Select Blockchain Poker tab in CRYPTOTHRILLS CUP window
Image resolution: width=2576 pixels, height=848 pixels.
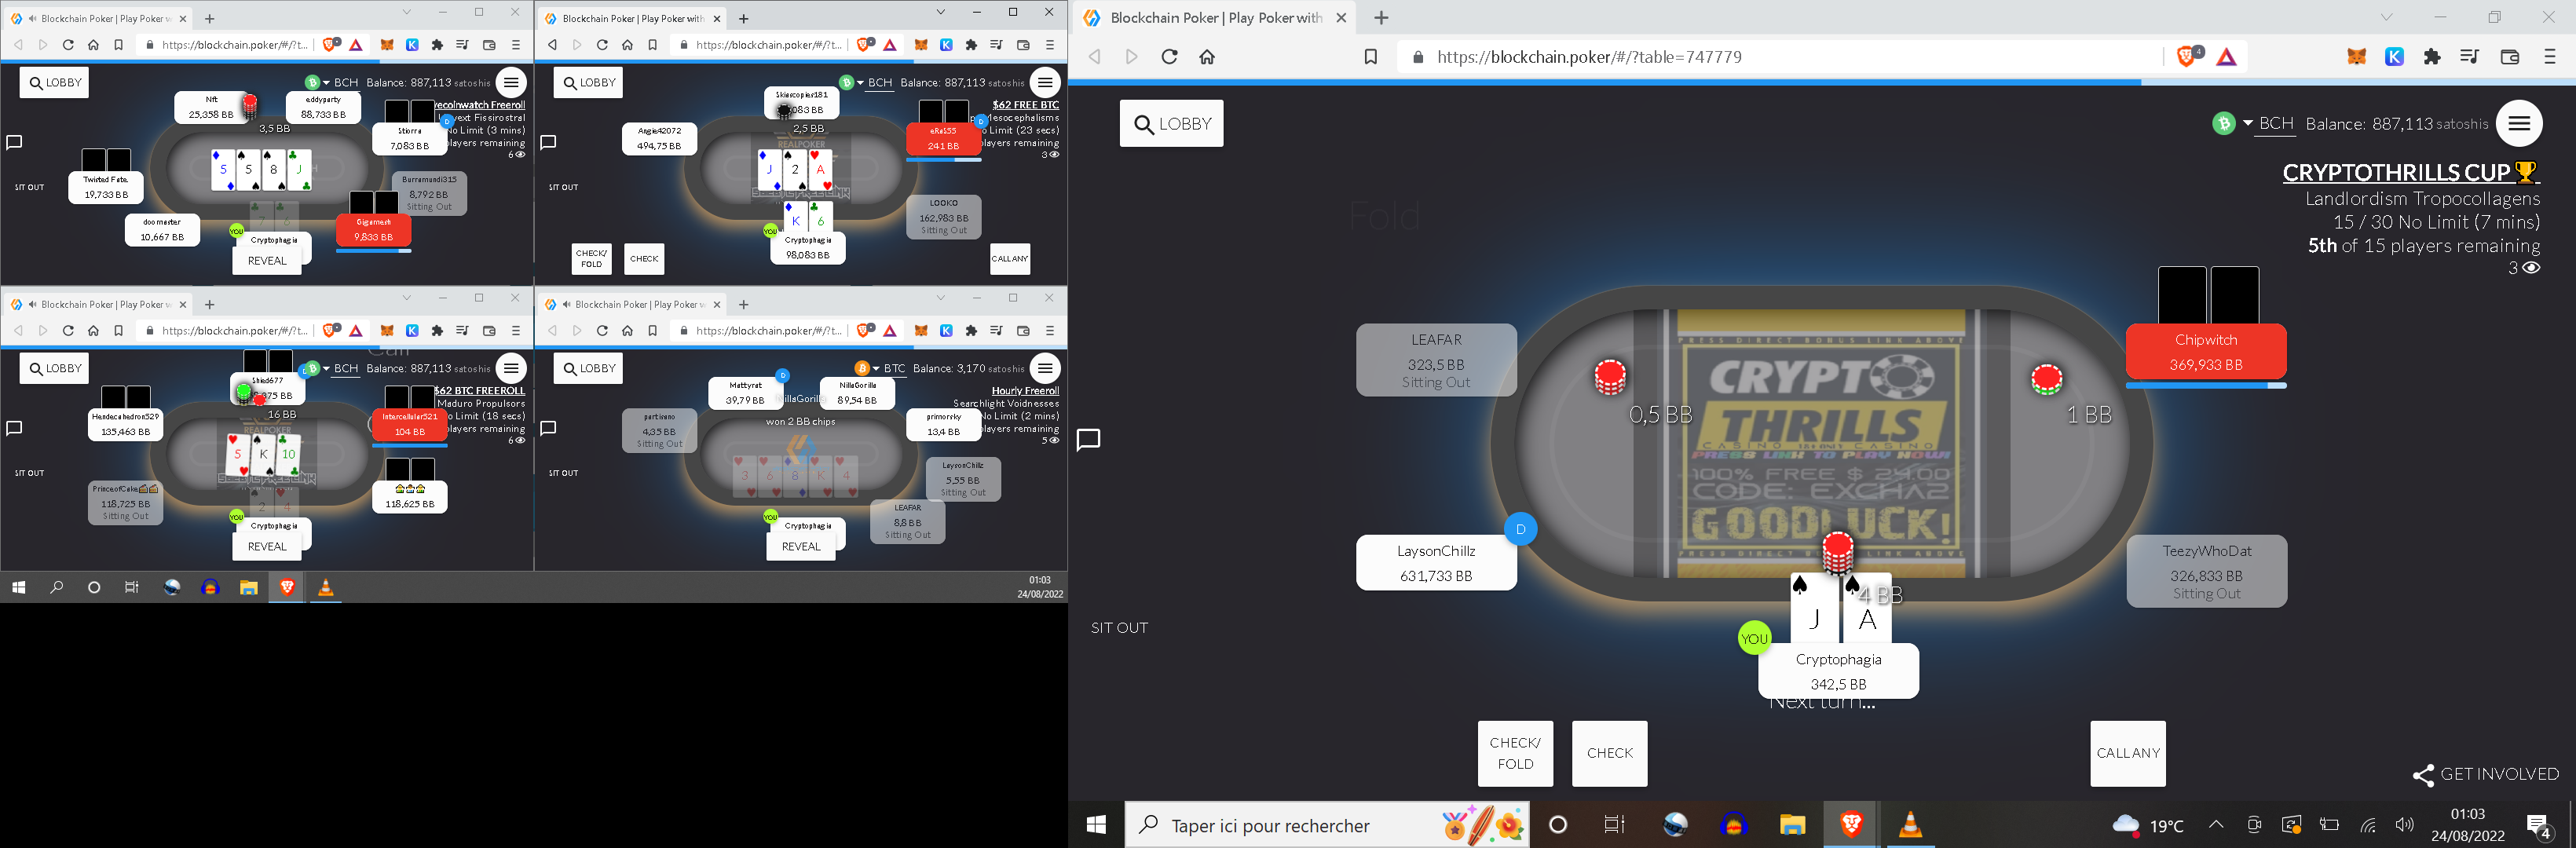(x=1215, y=18)
